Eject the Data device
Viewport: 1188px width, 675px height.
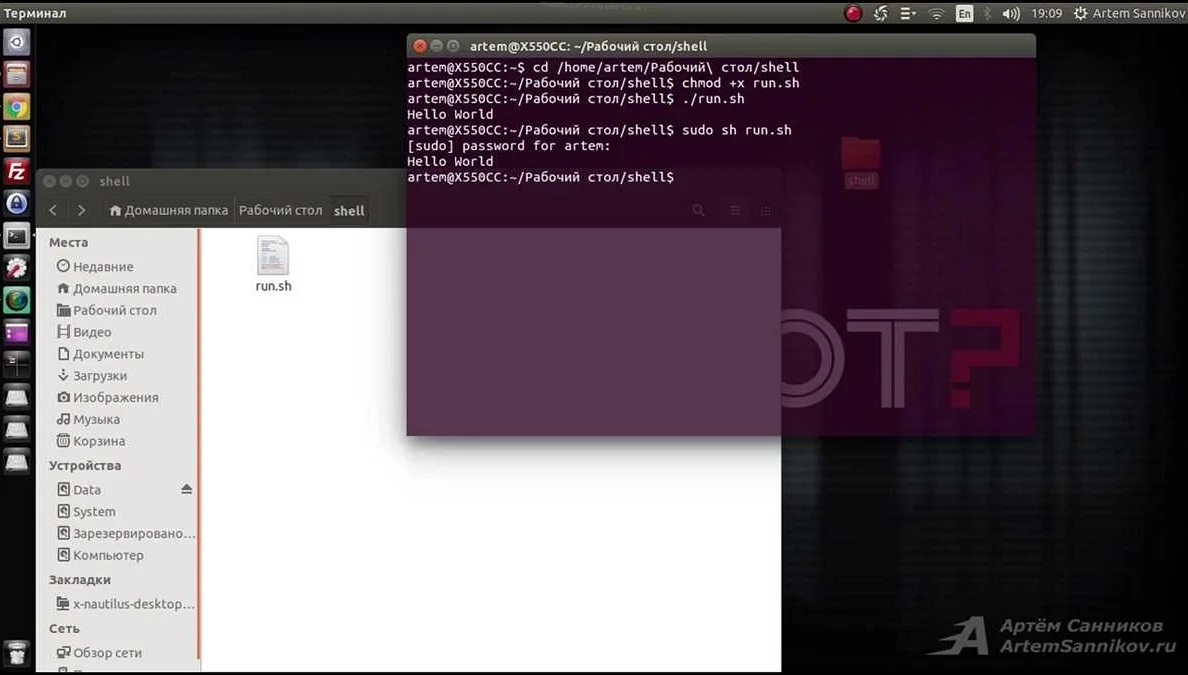coord(186,489)
